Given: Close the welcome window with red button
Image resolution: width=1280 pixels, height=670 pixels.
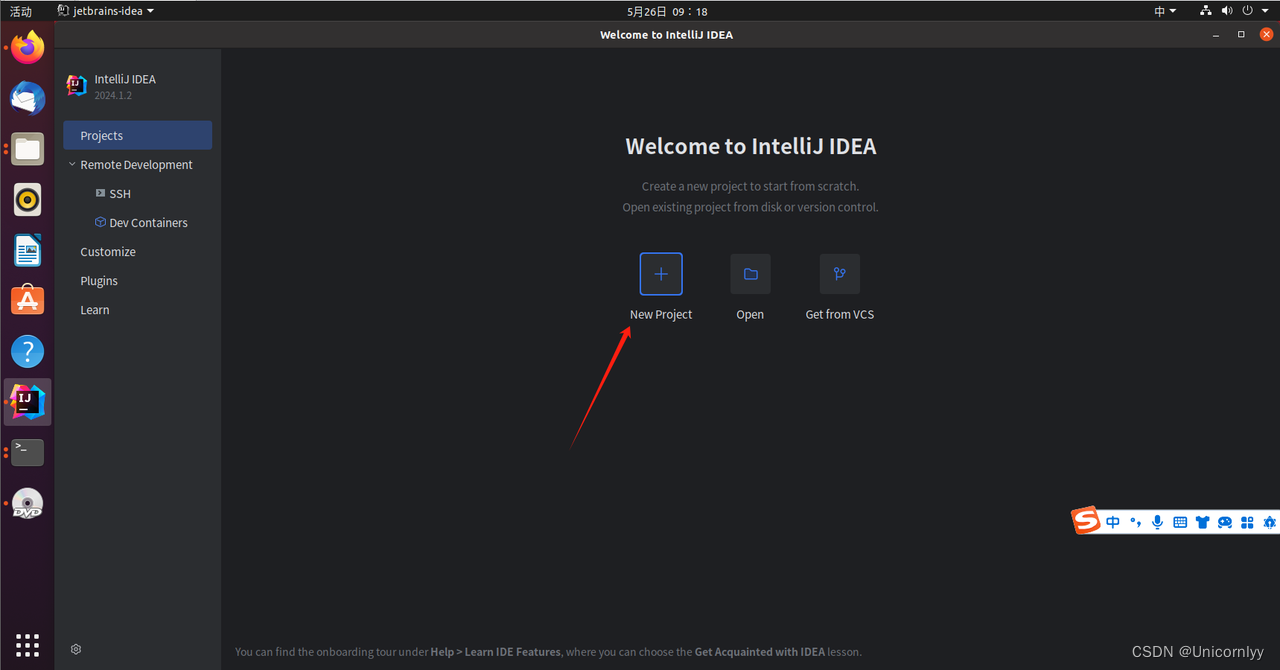Looking at the screenshot, I should click(x=1266, y=34).
